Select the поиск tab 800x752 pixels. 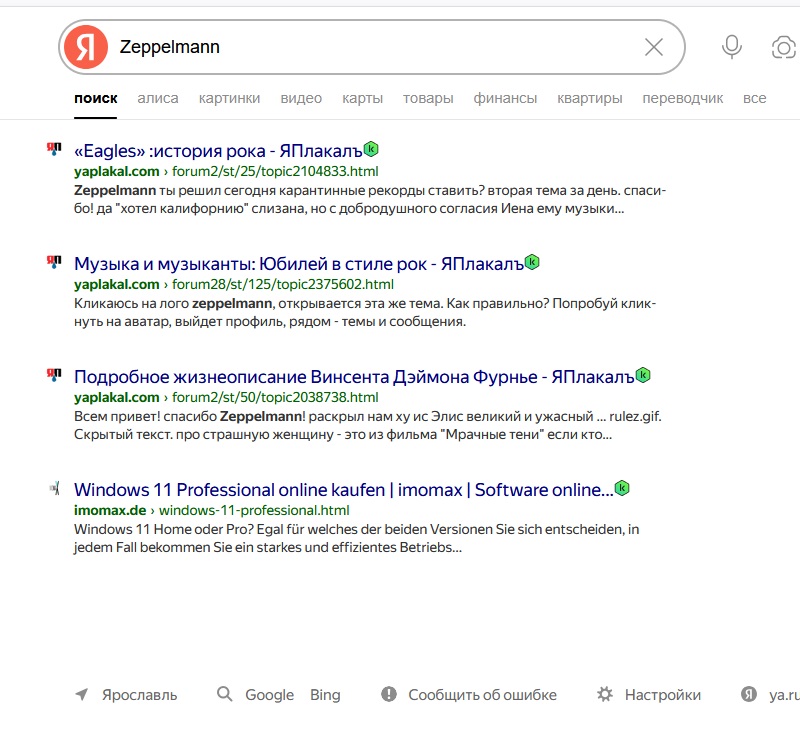(x=95, y=98)
